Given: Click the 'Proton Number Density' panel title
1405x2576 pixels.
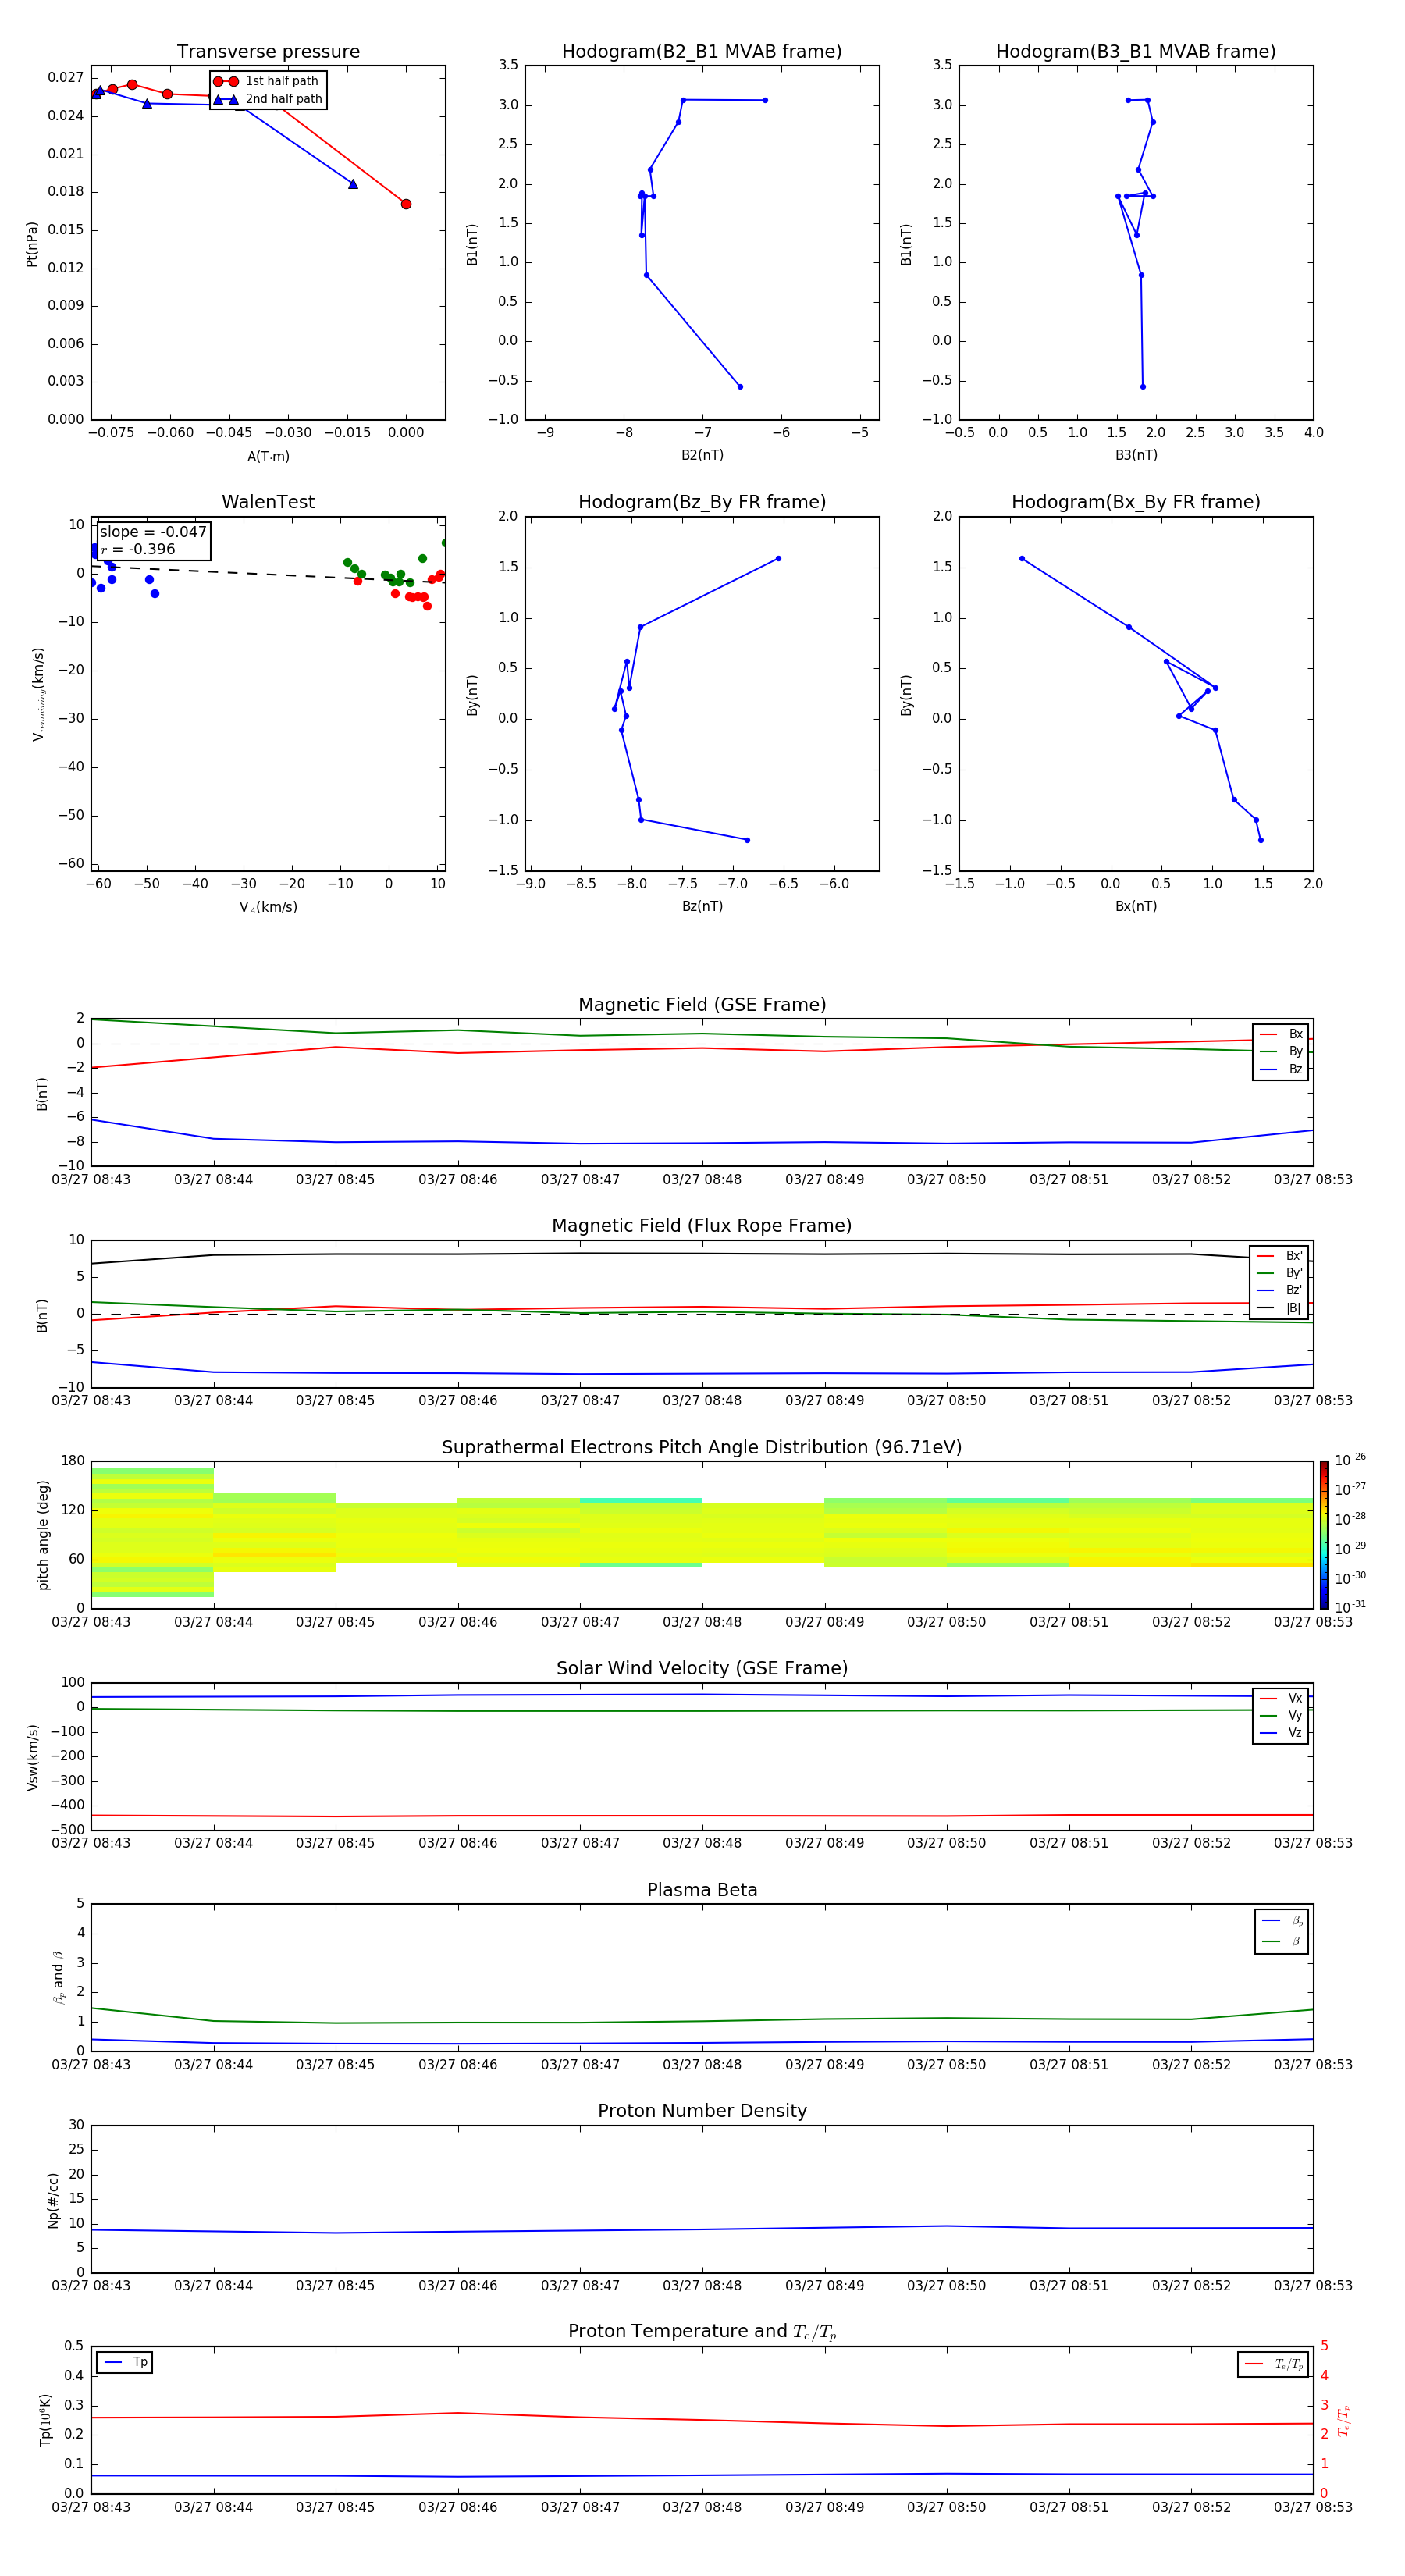Looking at the screenshot, I should [702, 2111].
